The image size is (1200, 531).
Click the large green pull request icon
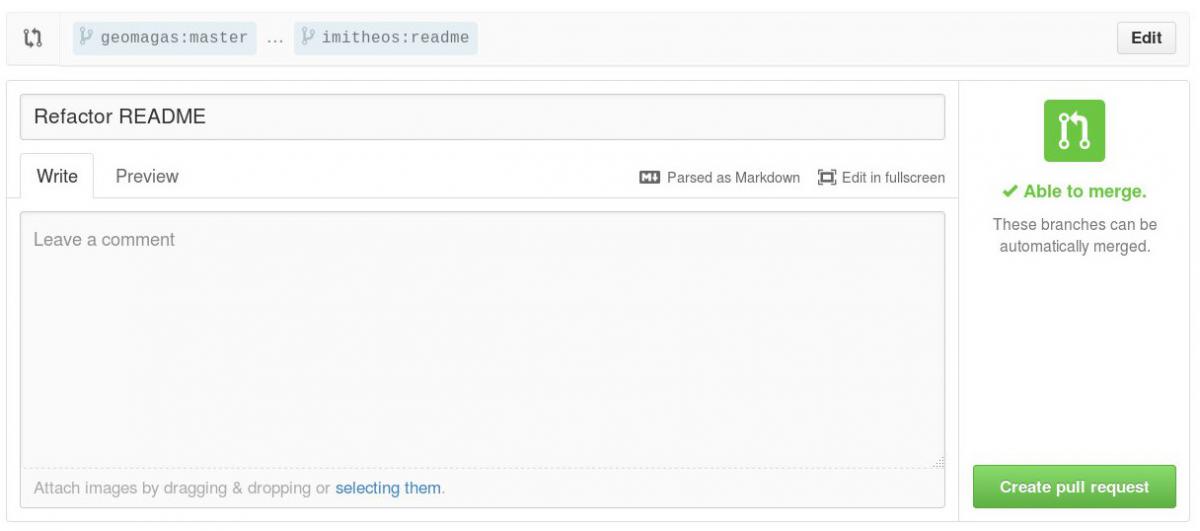1074,131
